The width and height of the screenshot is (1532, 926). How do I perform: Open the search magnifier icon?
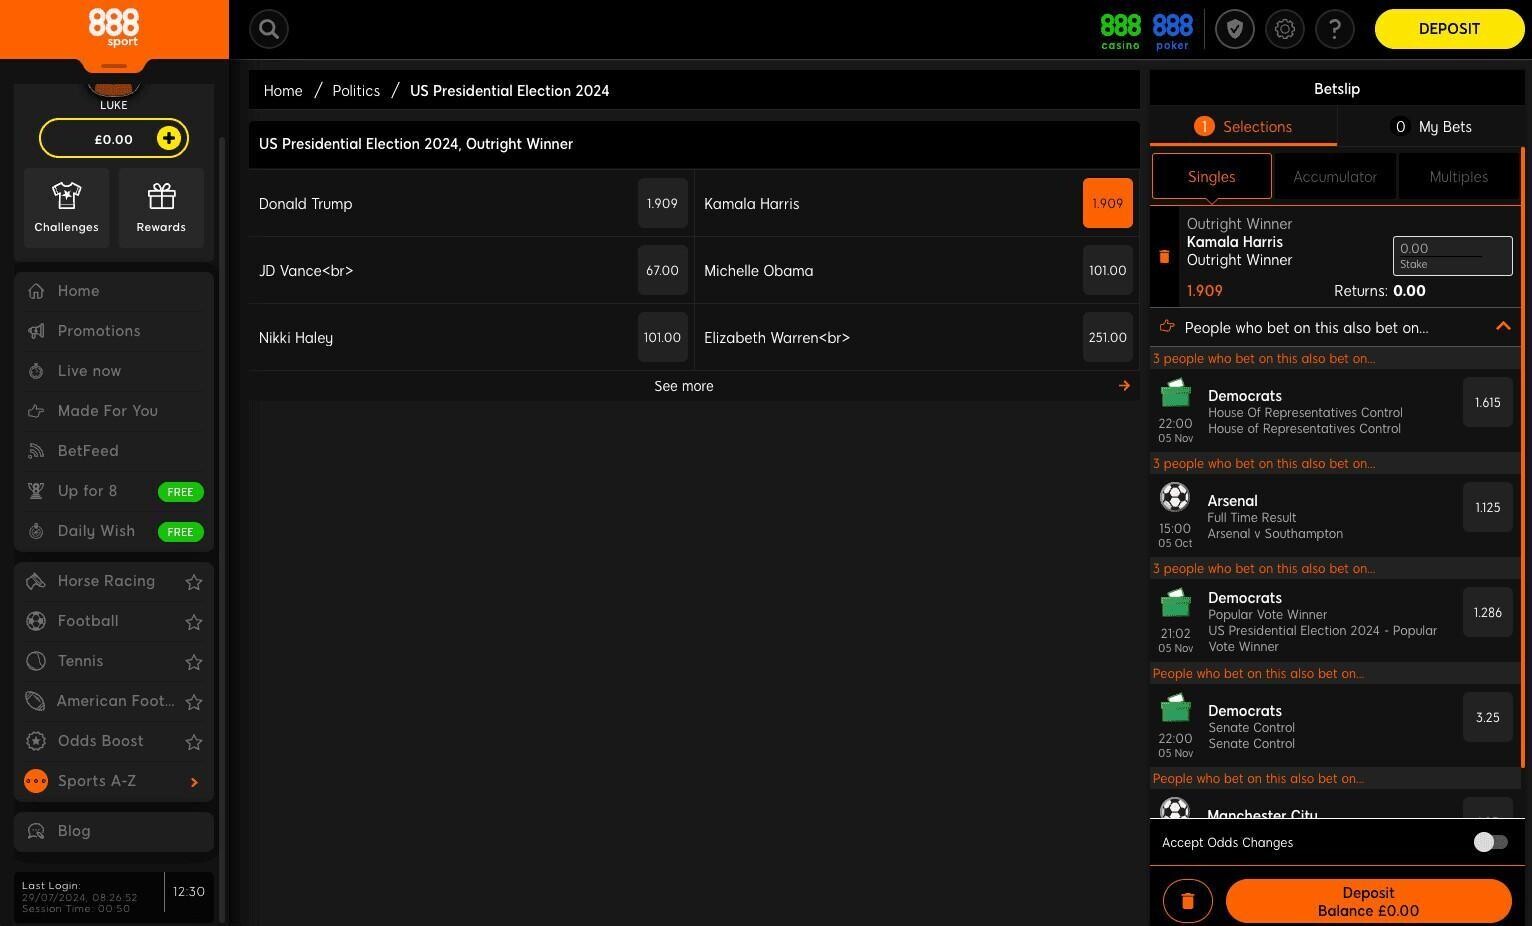pyautogui.click(x=269, y=29)
